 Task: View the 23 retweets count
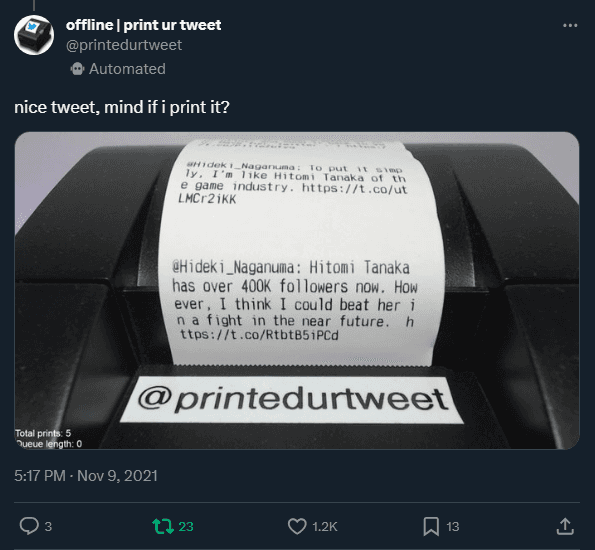point(186,527)
